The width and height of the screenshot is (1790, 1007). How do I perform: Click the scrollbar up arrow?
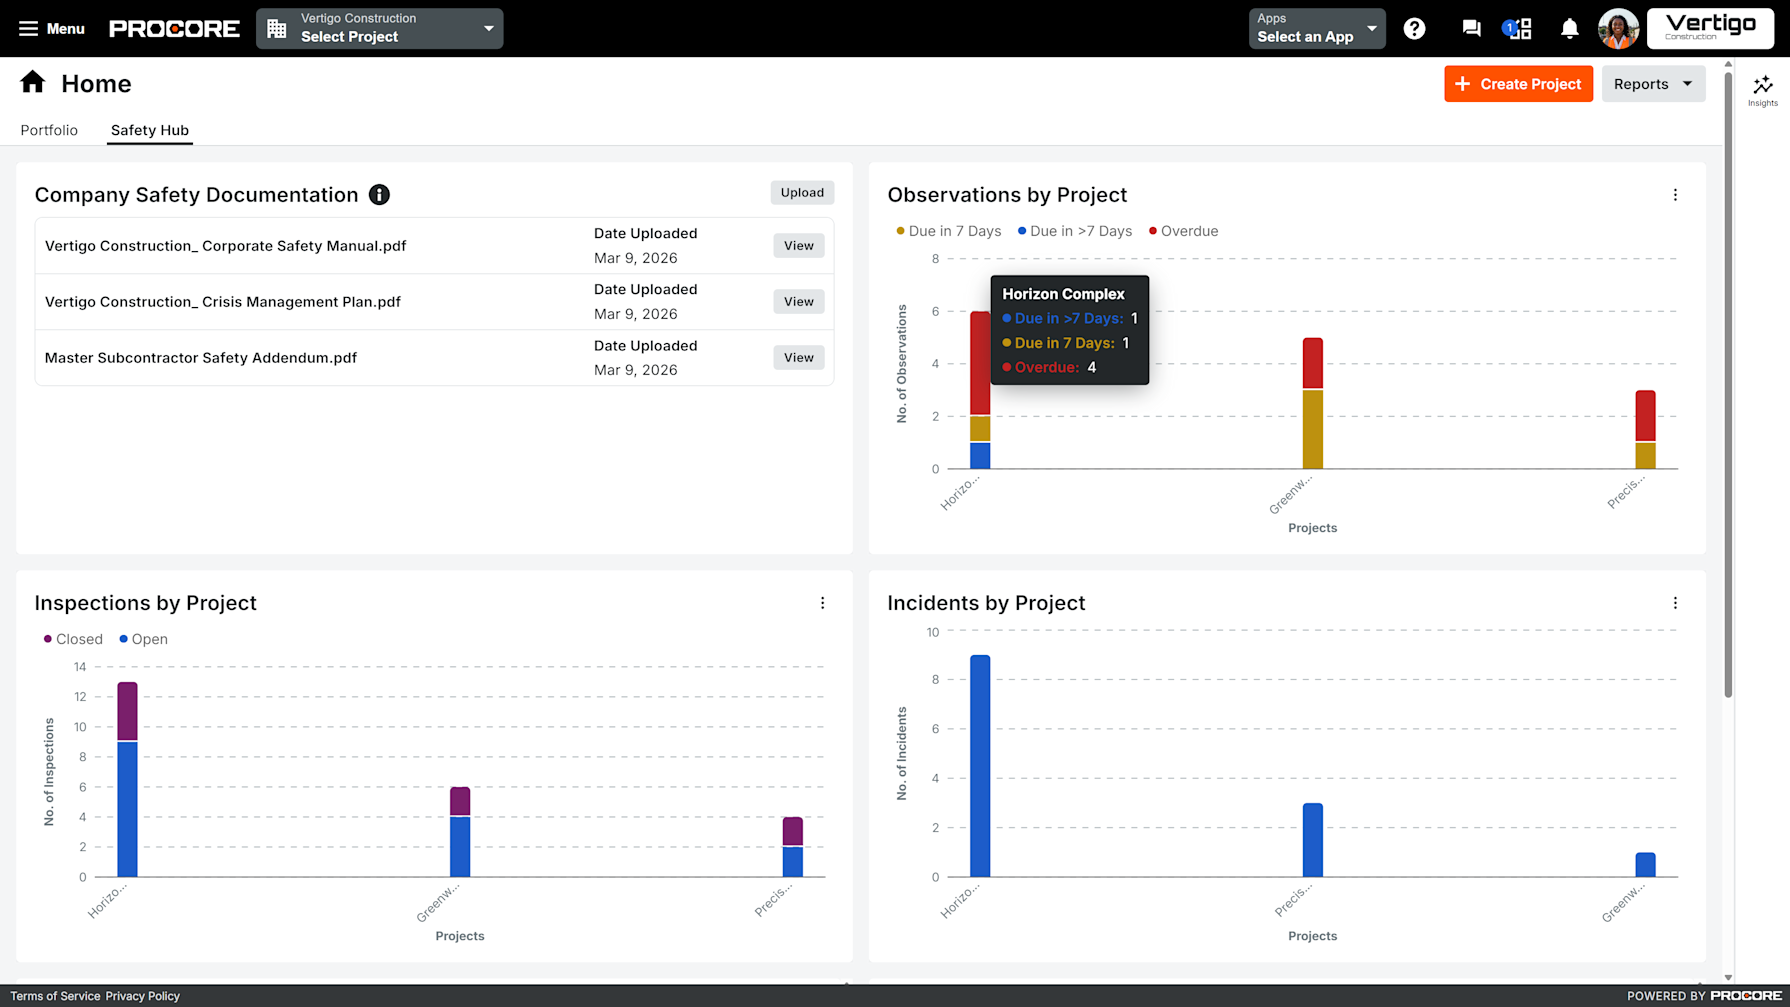[1728, 64]
